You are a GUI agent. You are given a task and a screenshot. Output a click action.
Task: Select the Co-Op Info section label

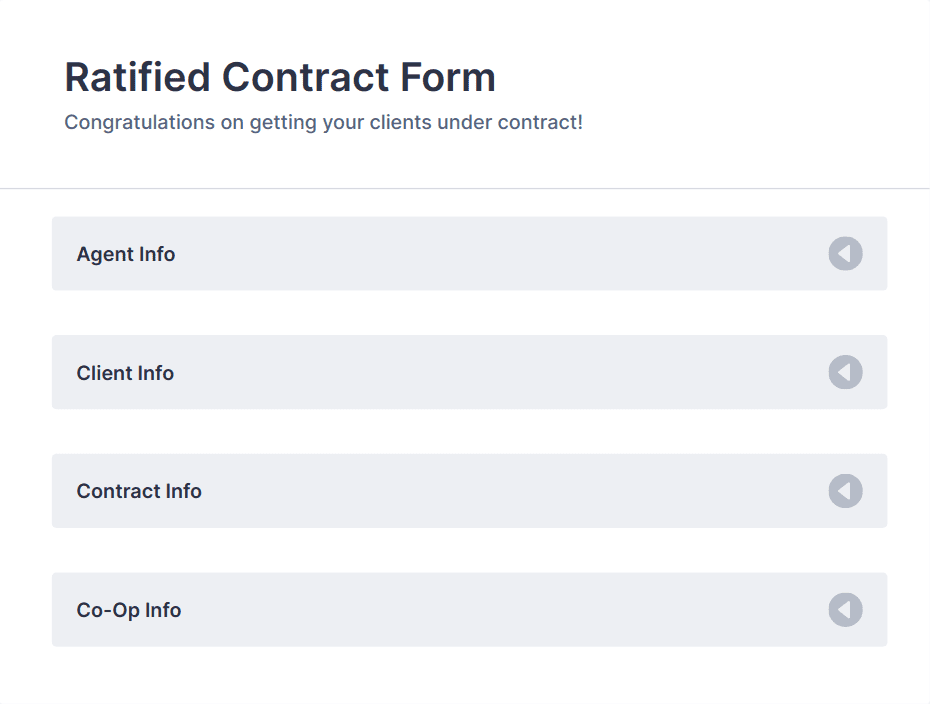point(128,610)
